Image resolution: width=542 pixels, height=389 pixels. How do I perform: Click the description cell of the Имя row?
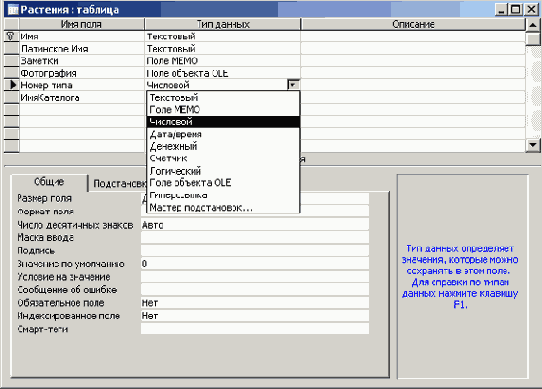click(413, 36)
